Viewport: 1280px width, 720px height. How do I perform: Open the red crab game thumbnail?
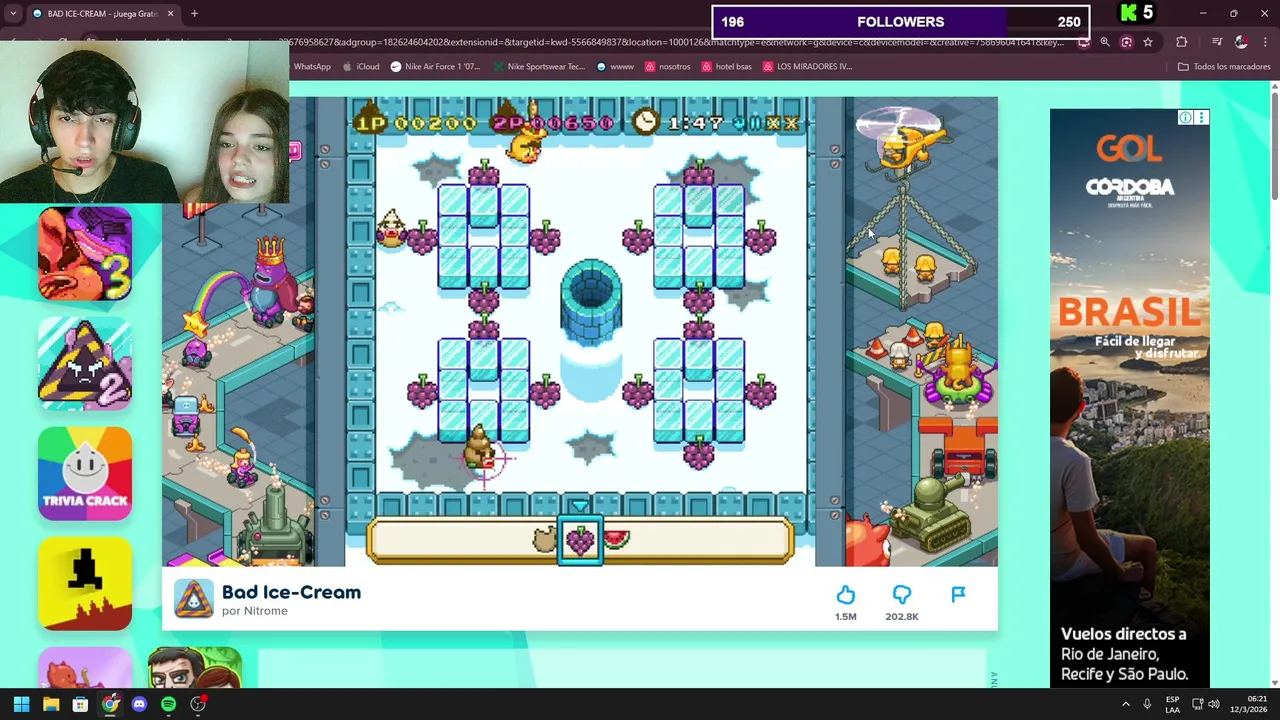(85, 253)
